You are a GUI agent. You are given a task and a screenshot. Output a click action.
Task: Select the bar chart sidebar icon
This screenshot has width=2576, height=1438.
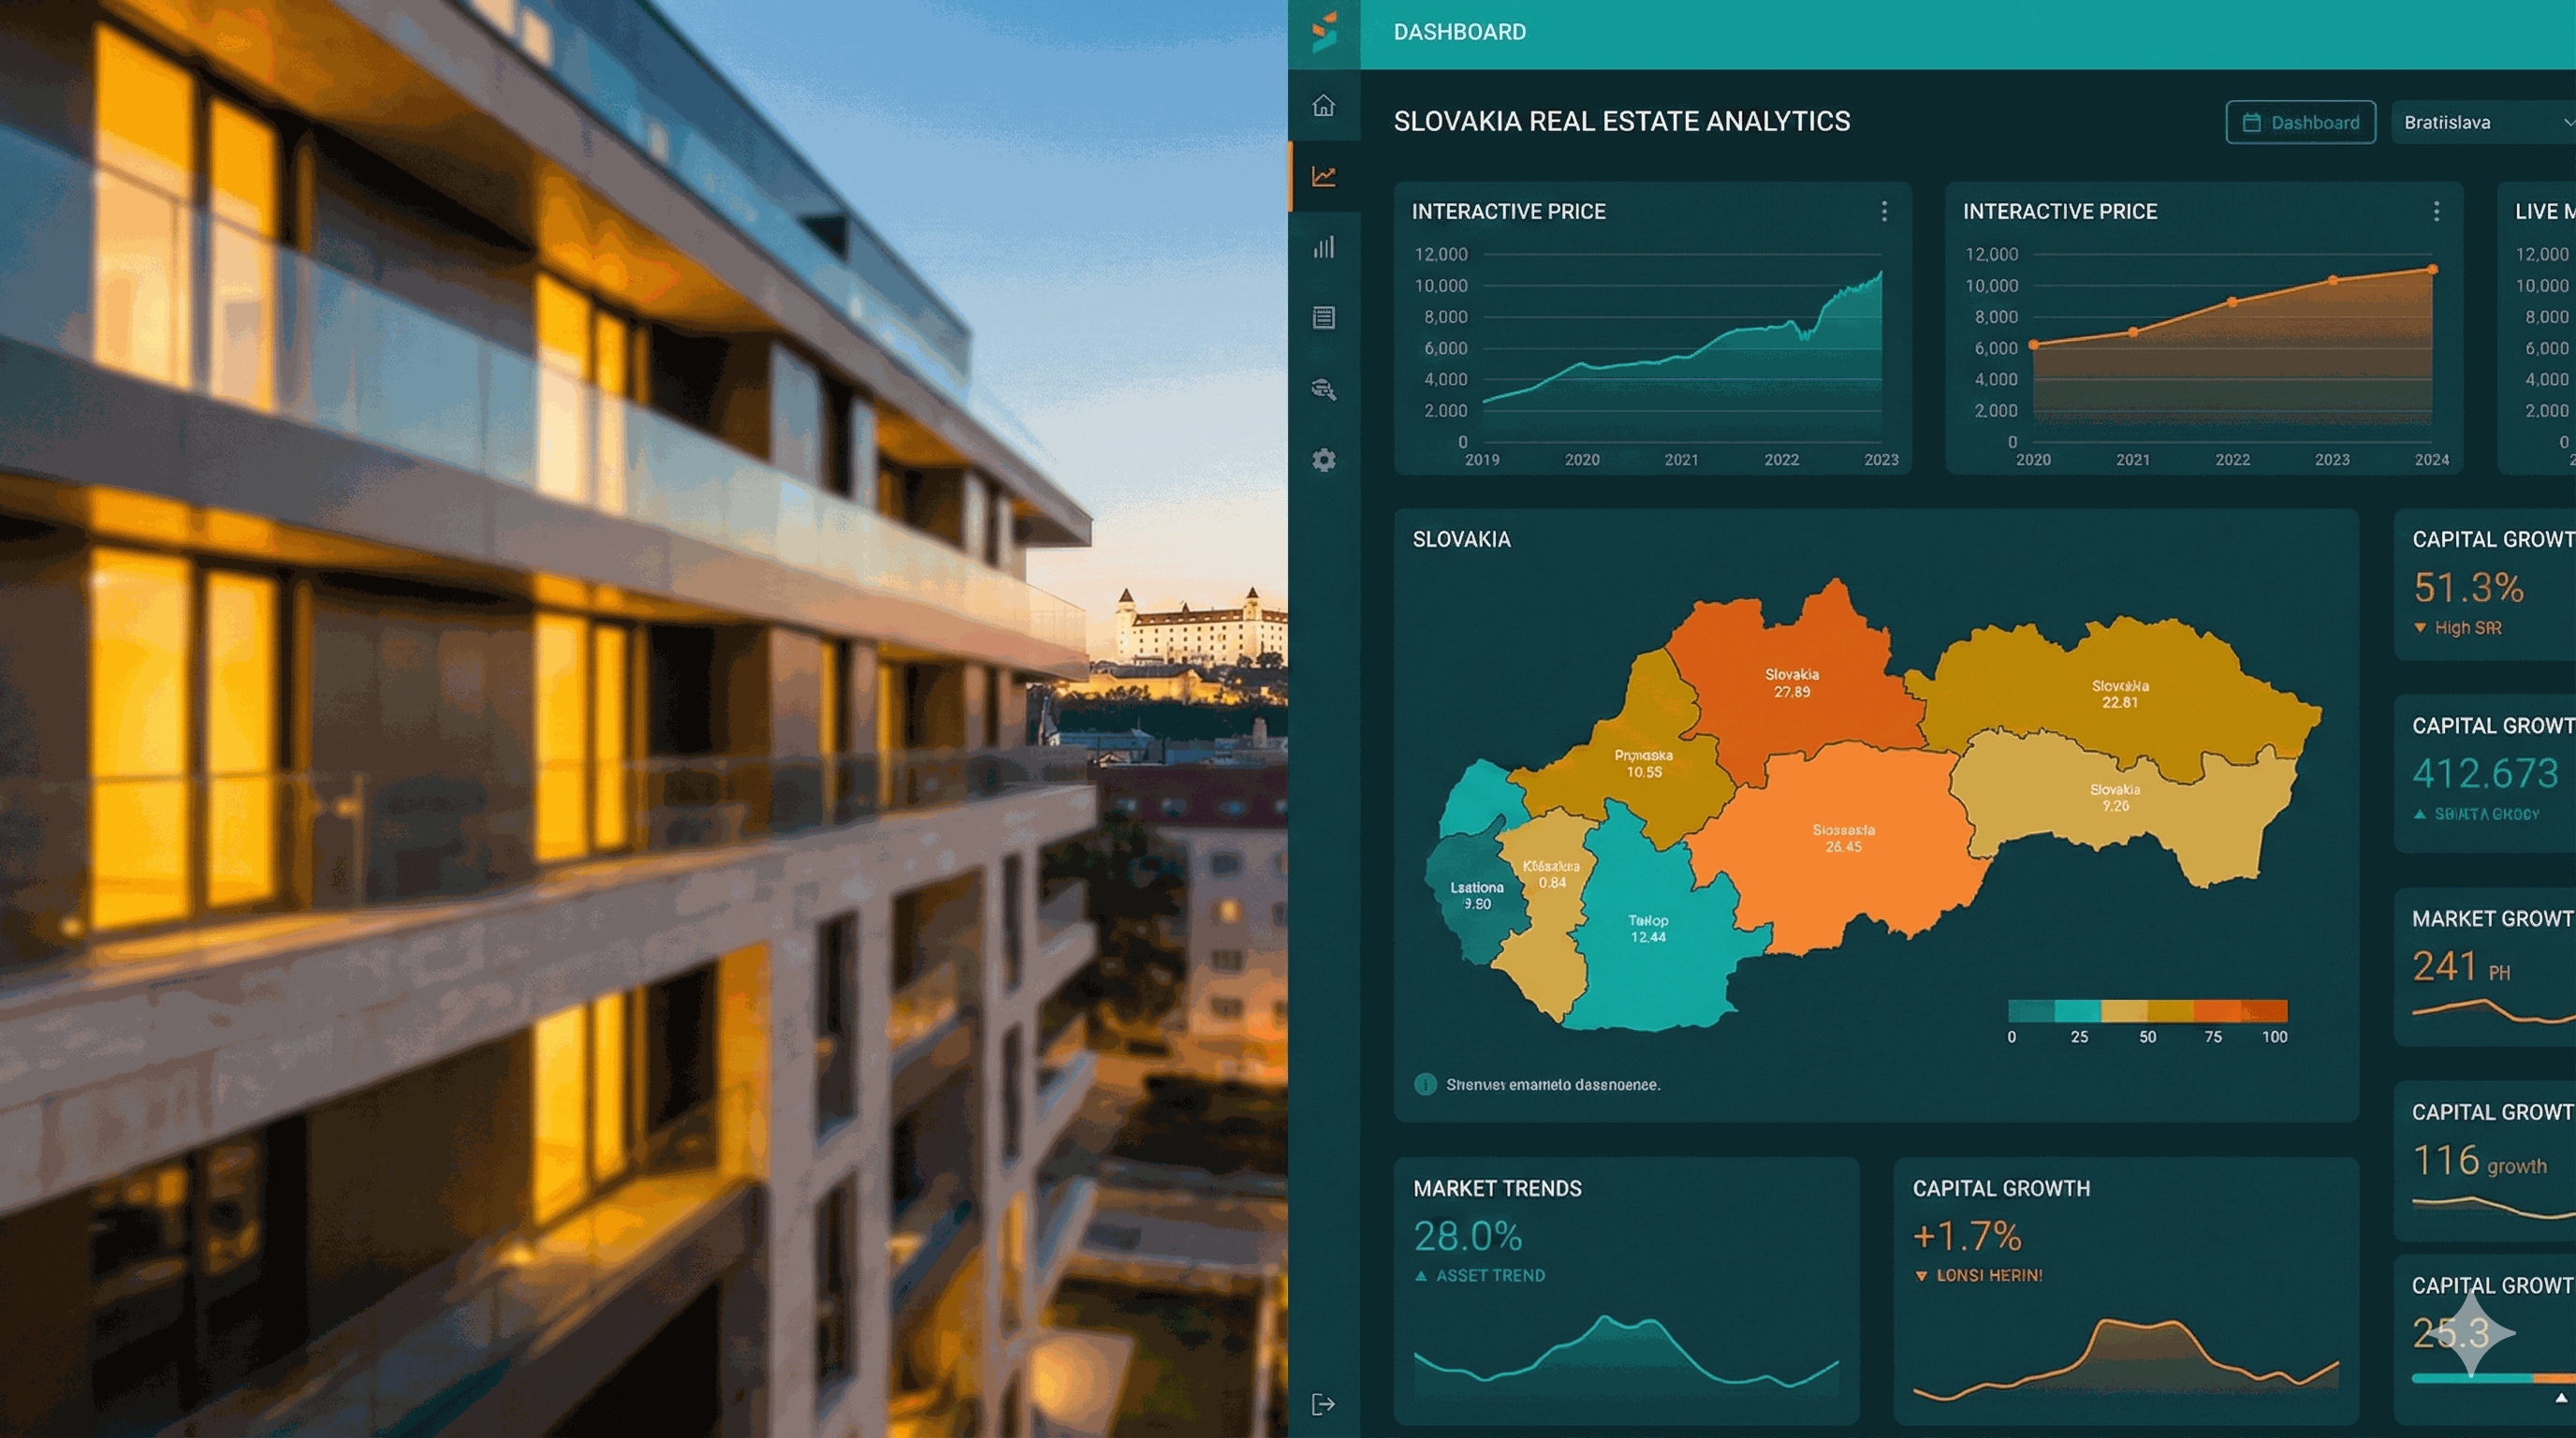[1323, 247]
